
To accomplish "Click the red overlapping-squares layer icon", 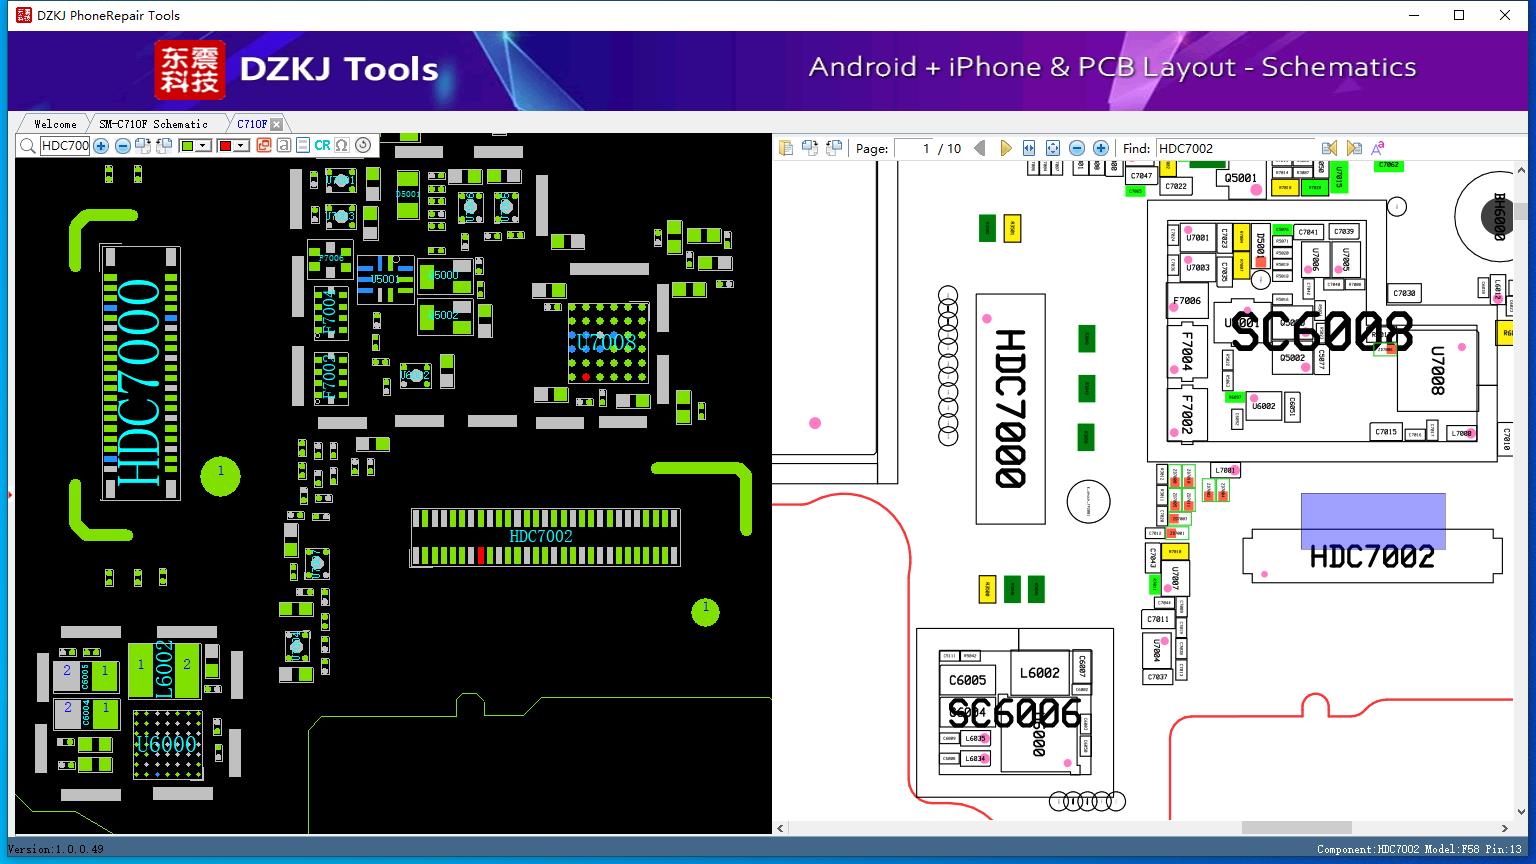I will [264, 146].
